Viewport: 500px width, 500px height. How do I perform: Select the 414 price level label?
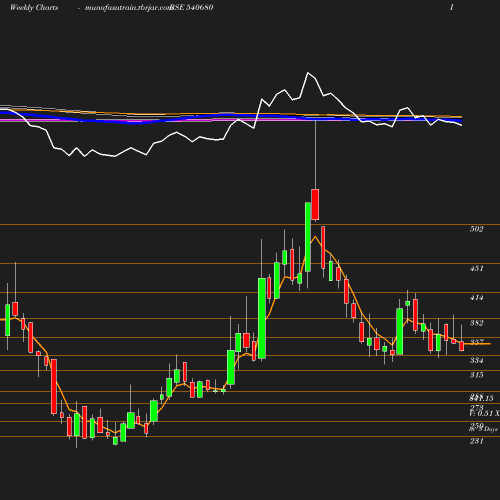click(x=476, y=297)
